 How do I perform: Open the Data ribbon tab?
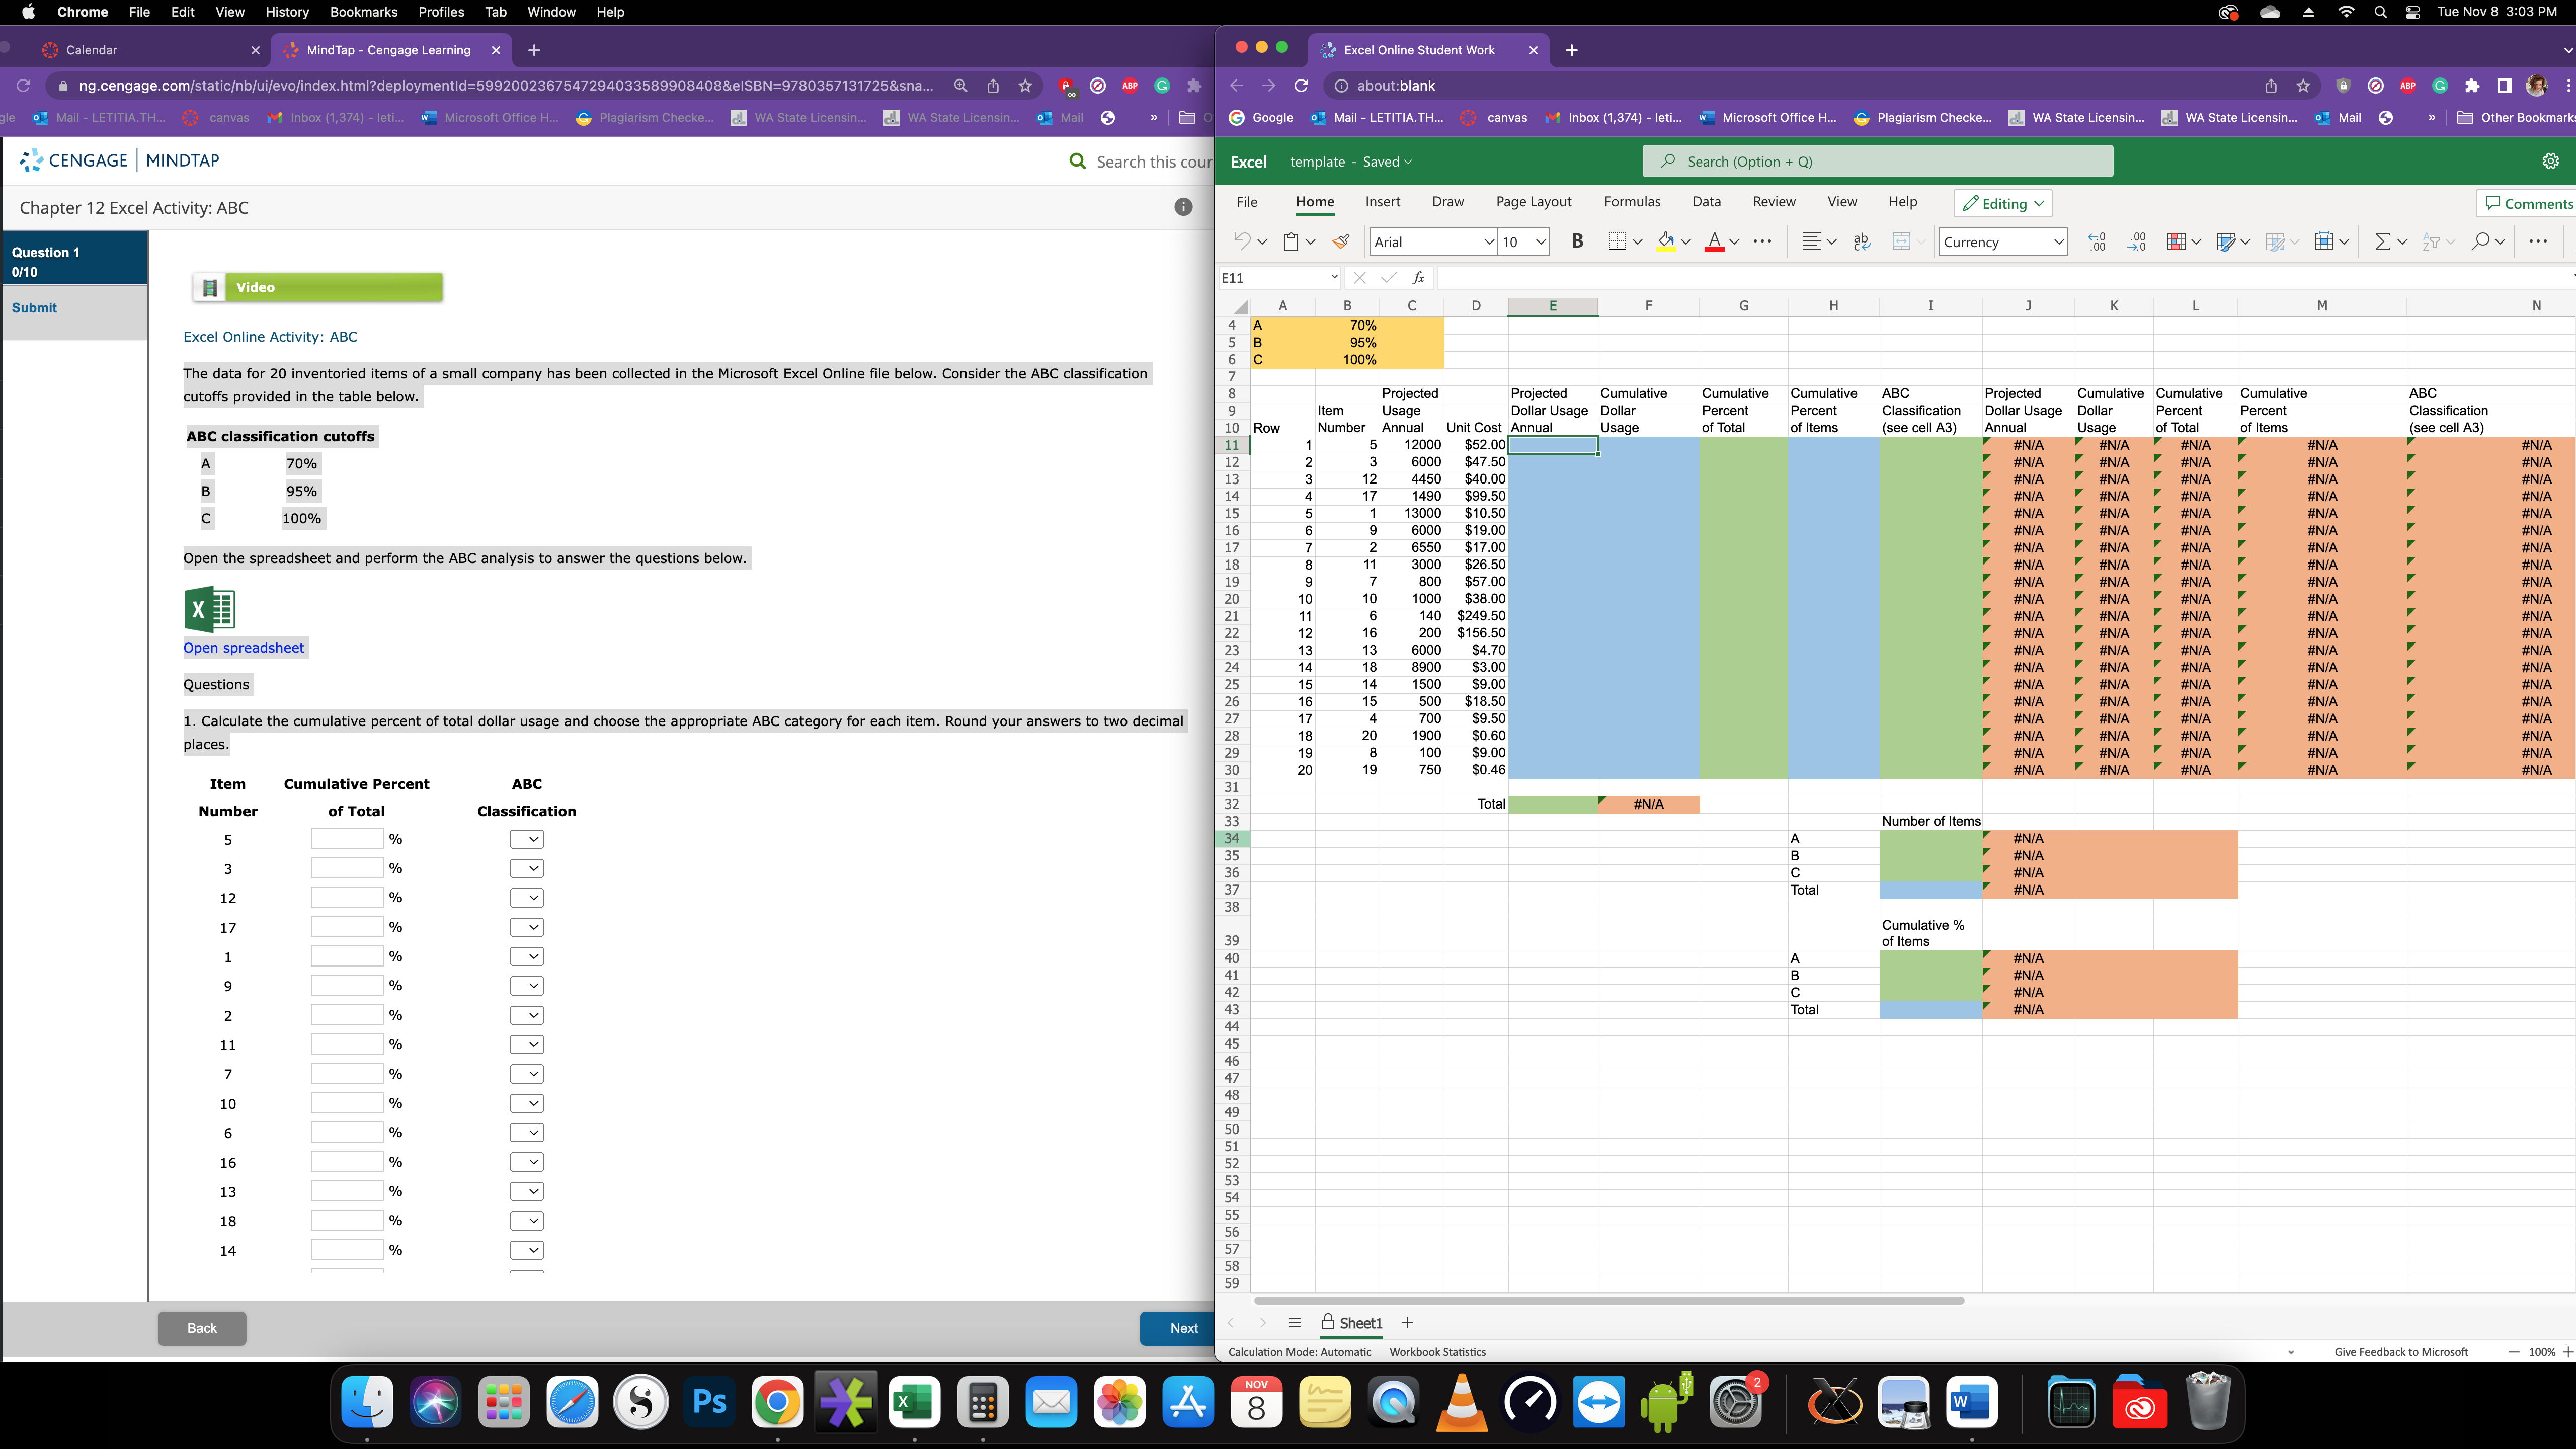click(1706, 202)
